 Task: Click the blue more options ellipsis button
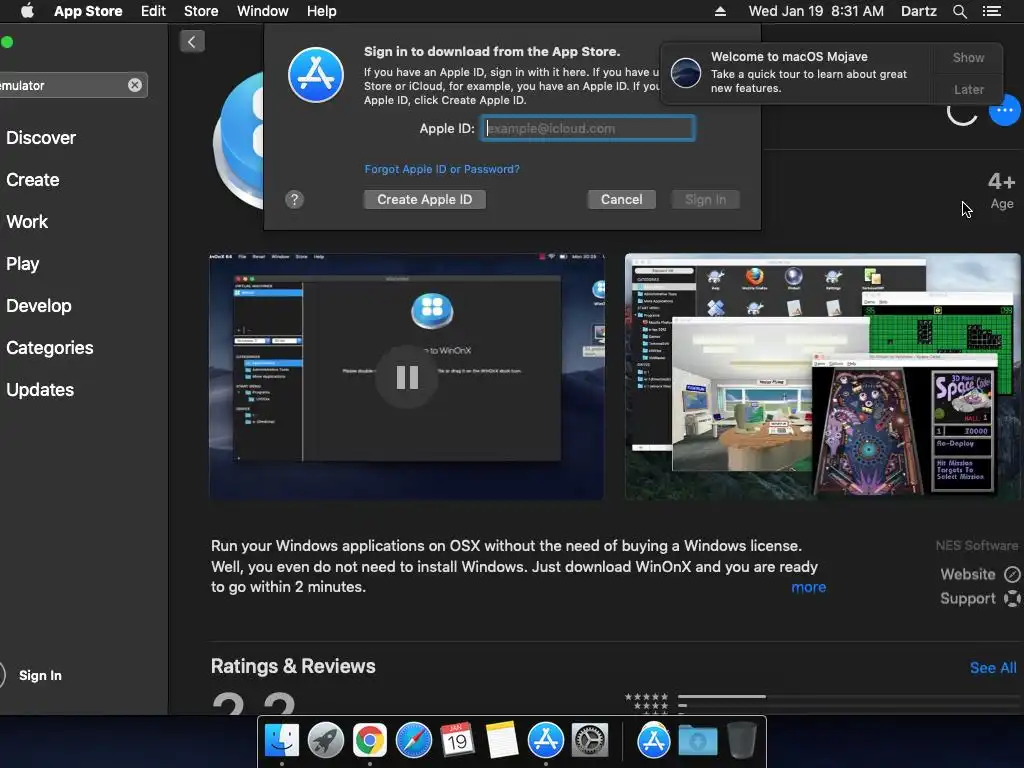click(x=1004, y=110)
